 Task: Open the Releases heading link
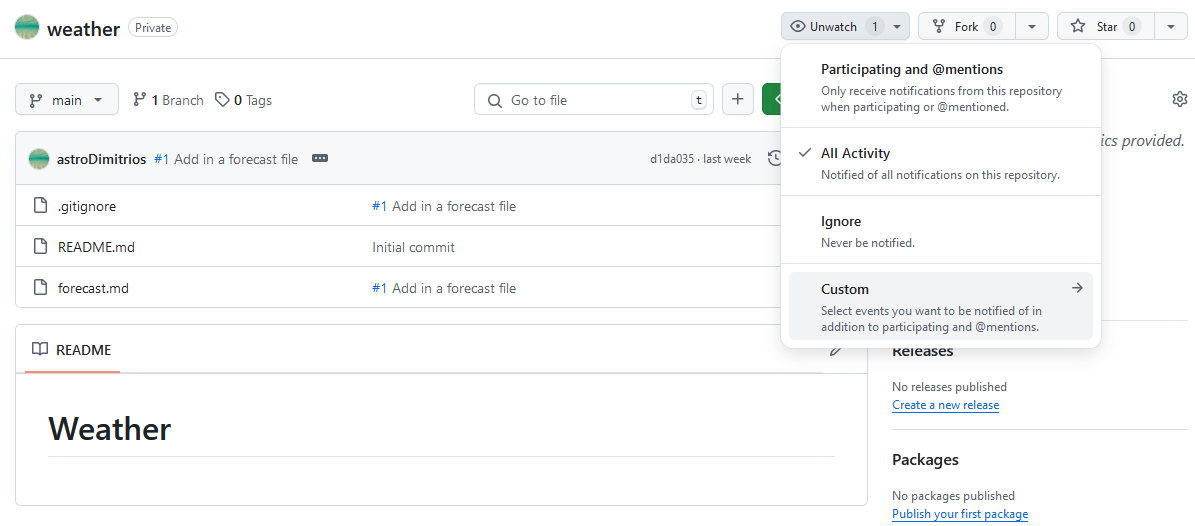pos(922,351)
